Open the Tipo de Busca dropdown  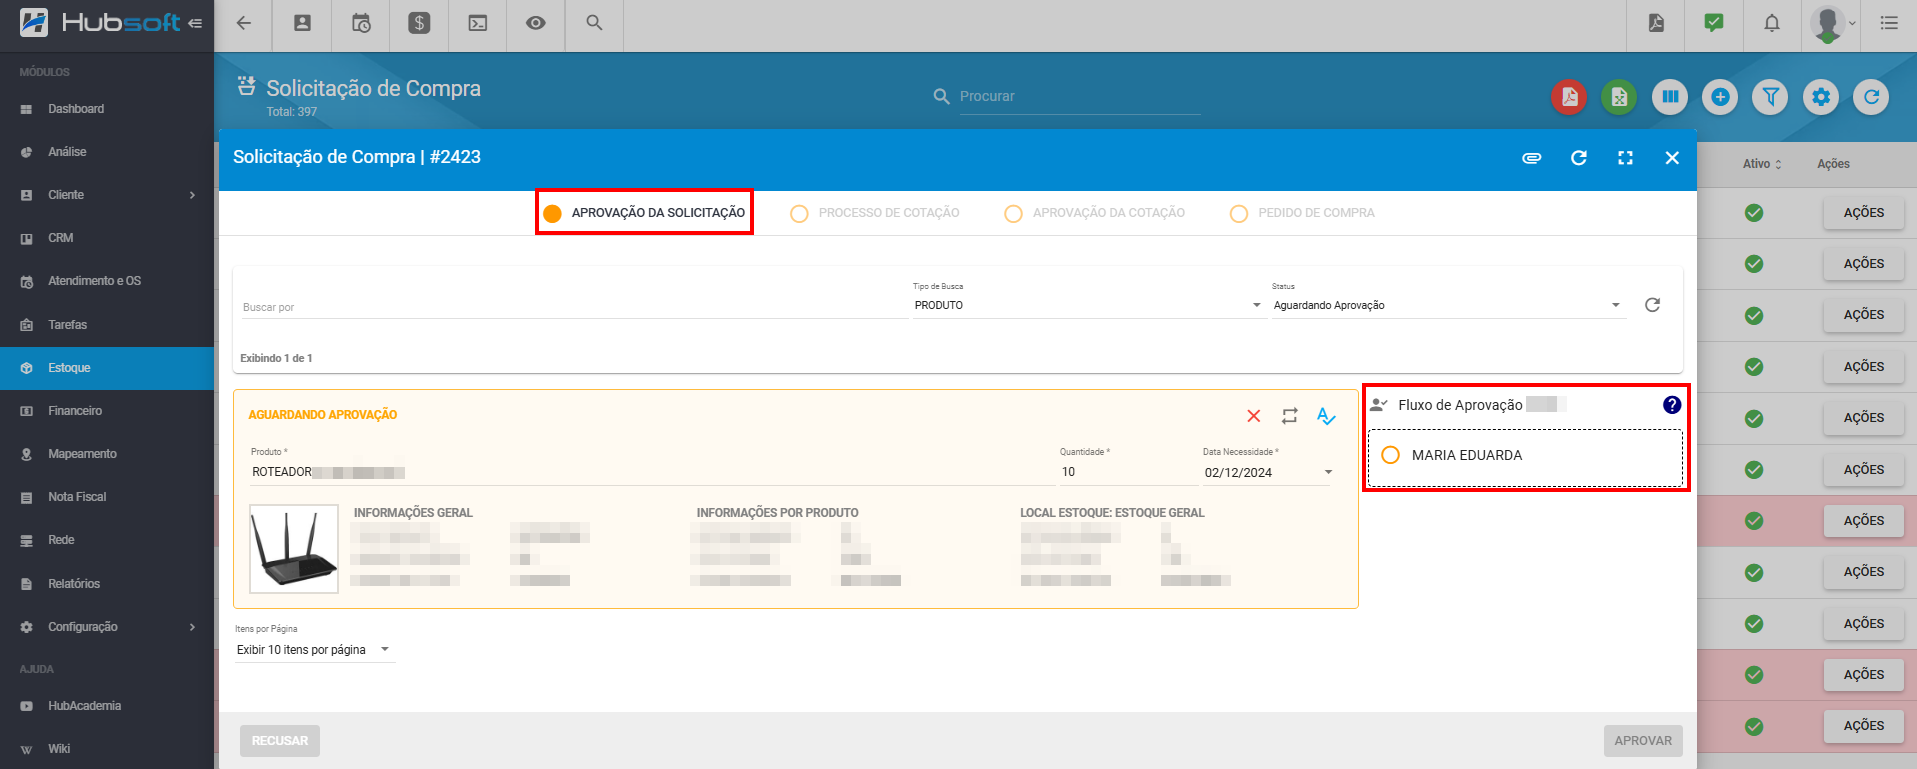pos(1087,305)
